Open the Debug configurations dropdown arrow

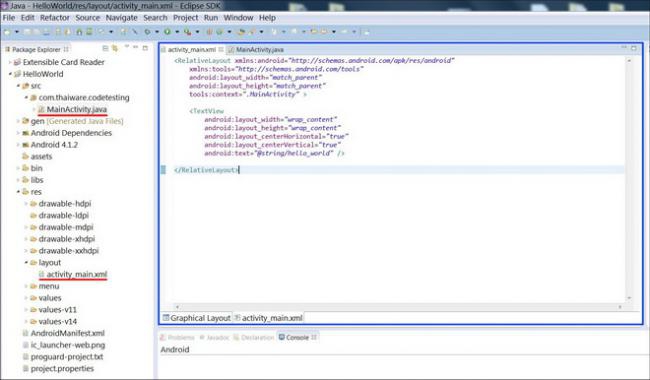[x=157, y=31]
